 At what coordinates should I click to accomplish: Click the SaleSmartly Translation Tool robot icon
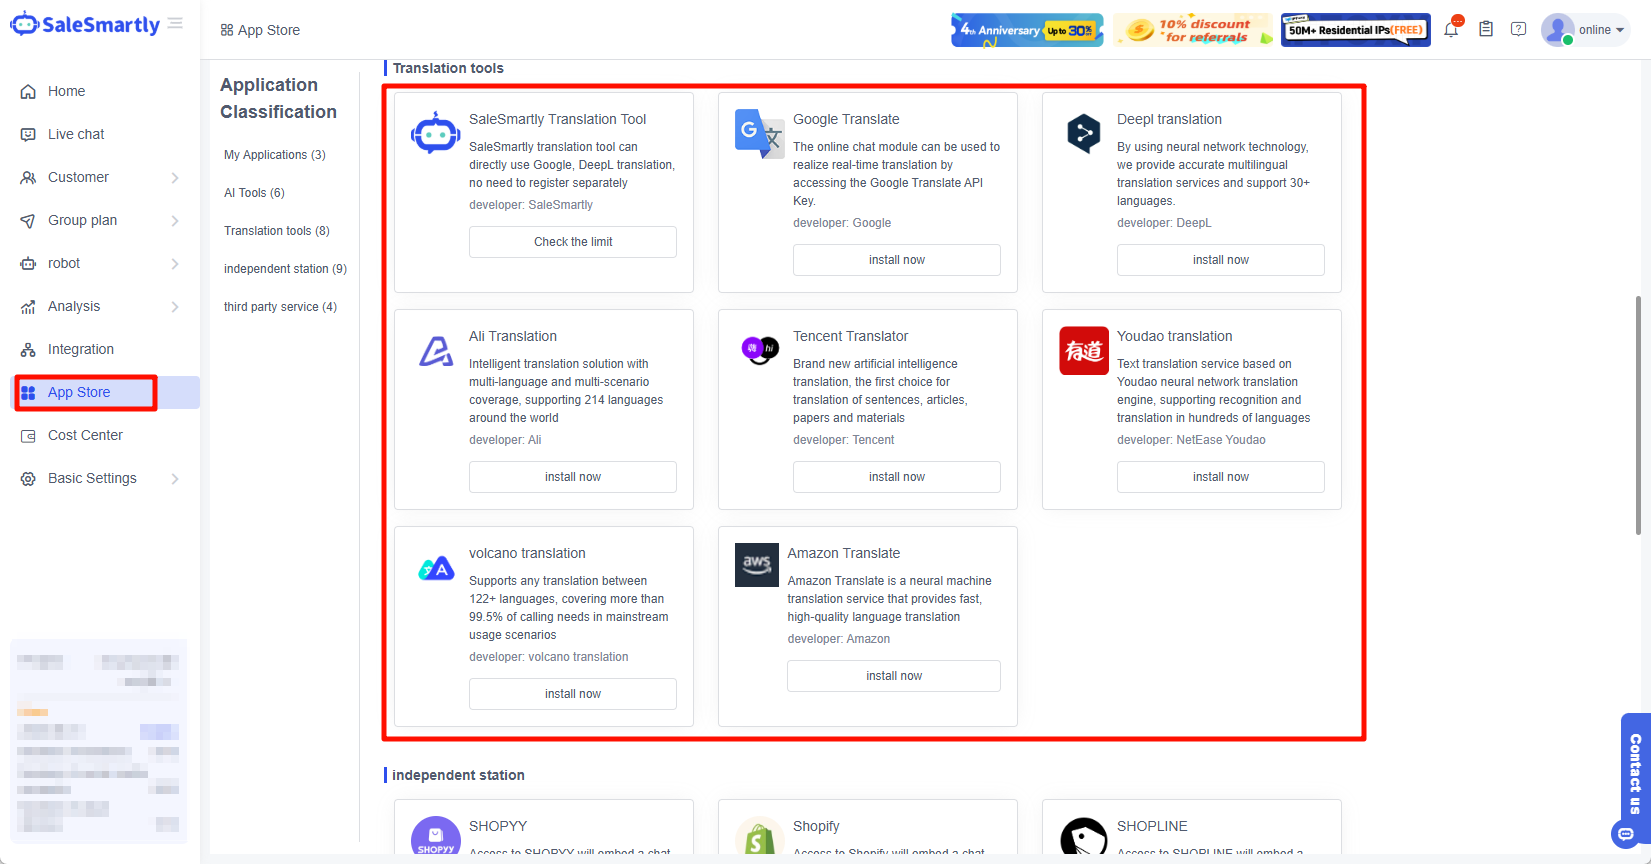435,133
